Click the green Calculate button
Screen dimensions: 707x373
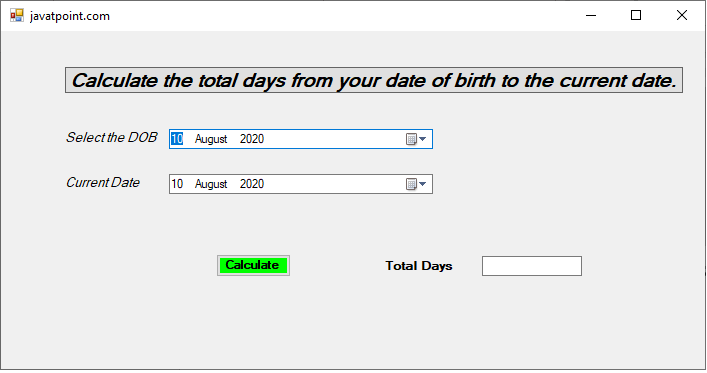253,265
